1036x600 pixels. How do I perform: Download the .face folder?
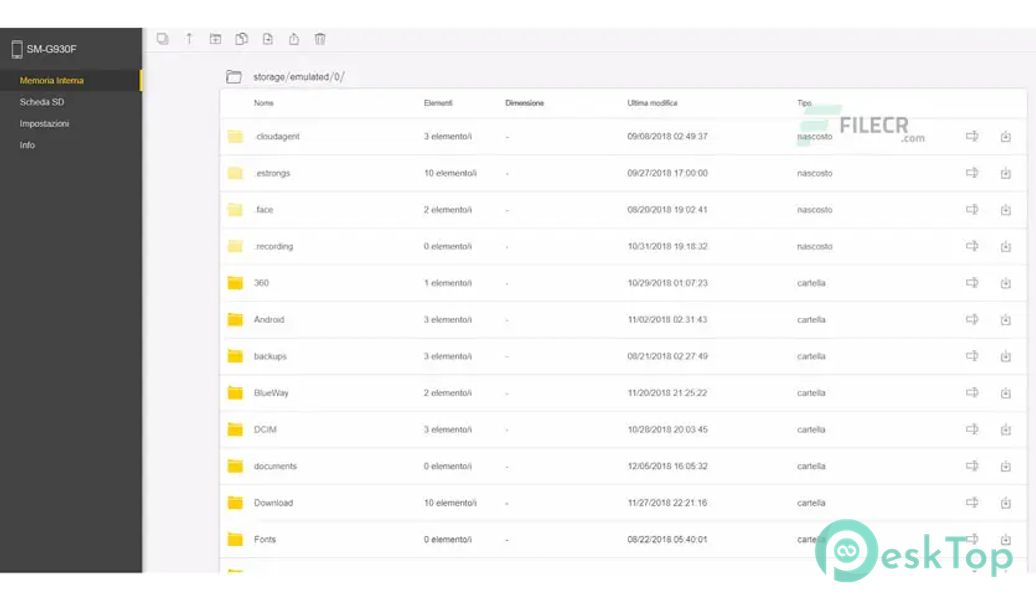pyautogui.click(x=1006, y=210)
